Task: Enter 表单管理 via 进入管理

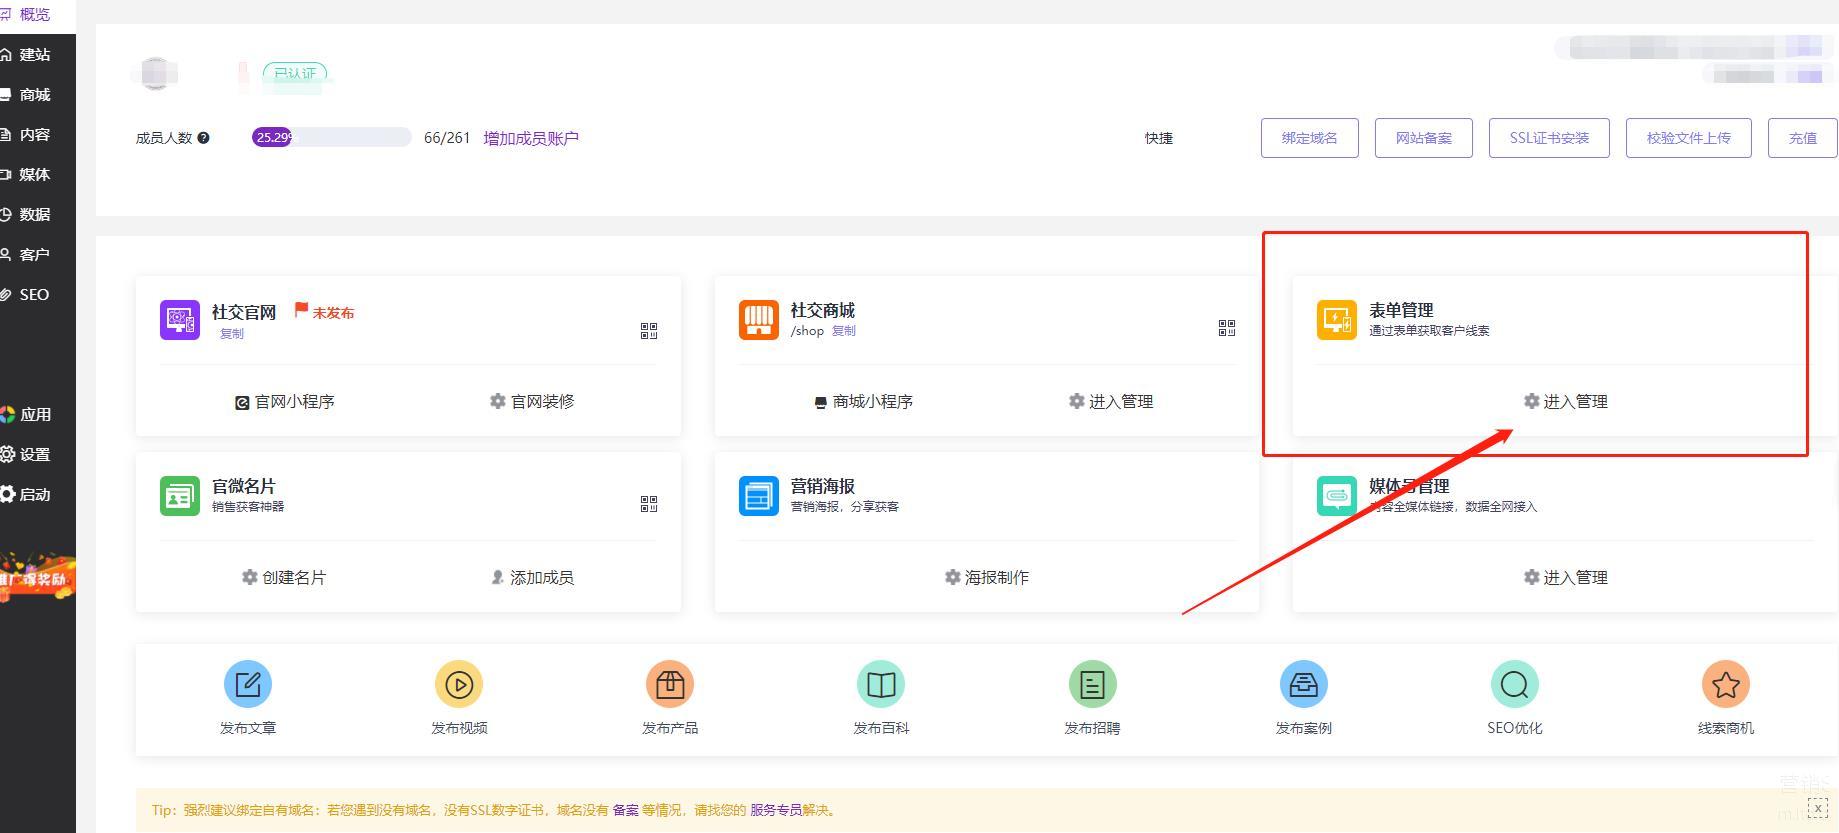Action: point(1566,402)
